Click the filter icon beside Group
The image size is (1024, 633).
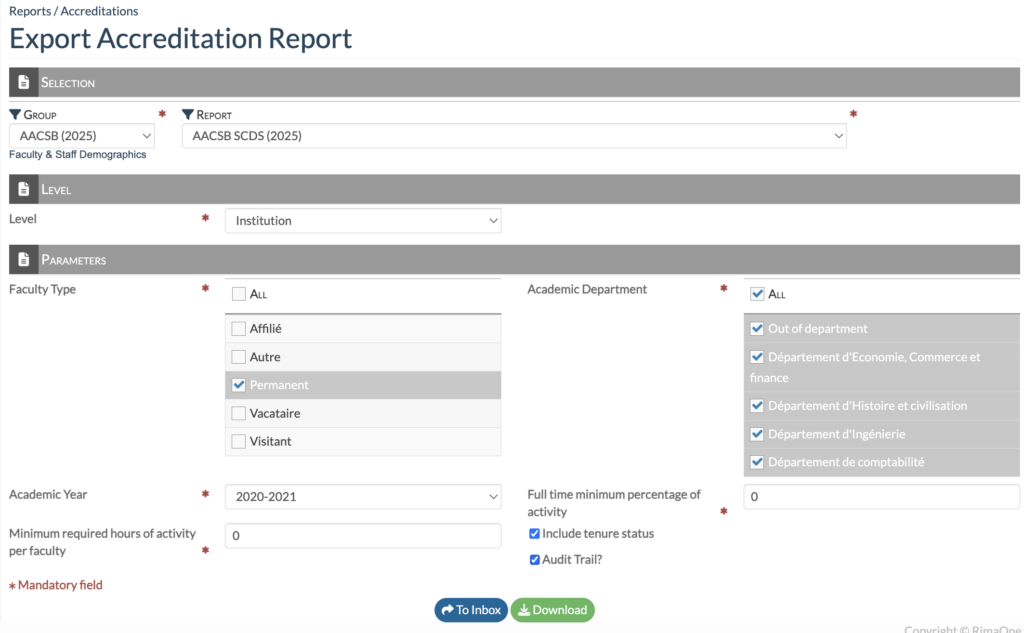pyautogui.click(x=15, y=115)
